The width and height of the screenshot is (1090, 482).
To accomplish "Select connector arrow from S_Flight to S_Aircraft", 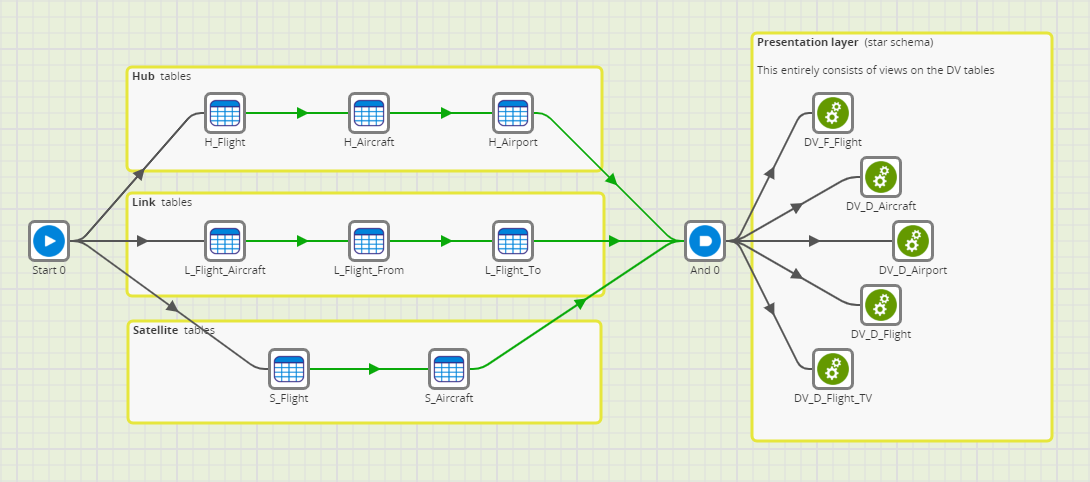I will coord(374,369).
